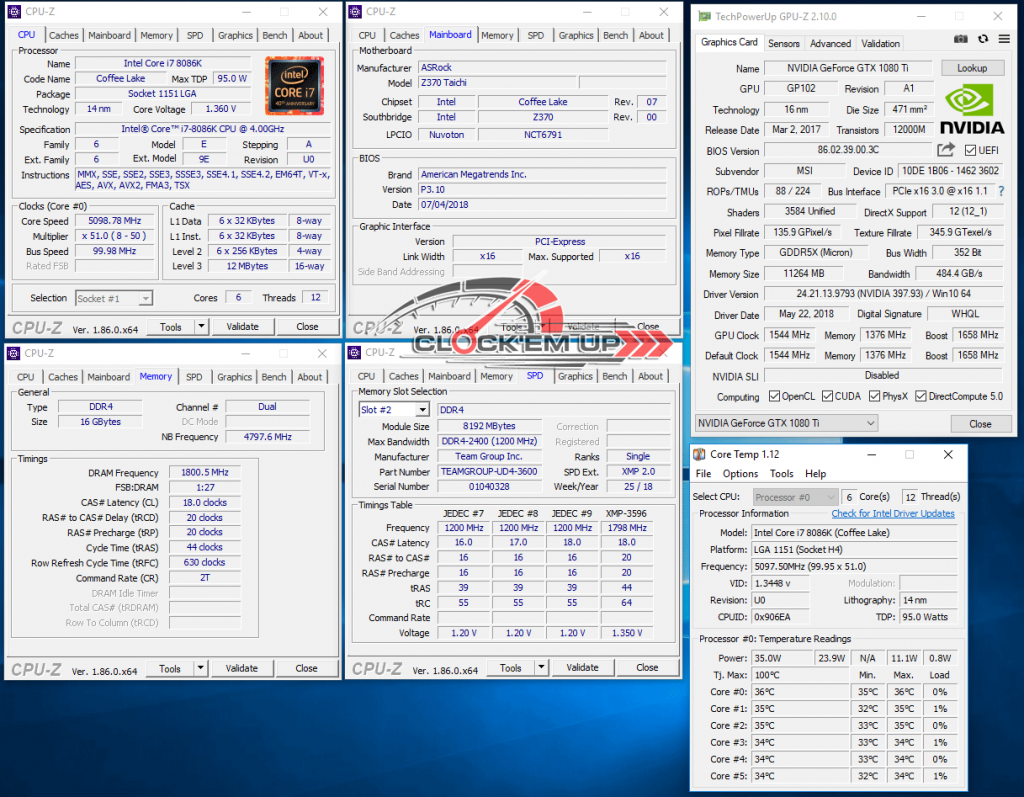1024x797 pixels.
Task: Click the NVIDIA logo in GPU-Z
Action: (973, 109)
